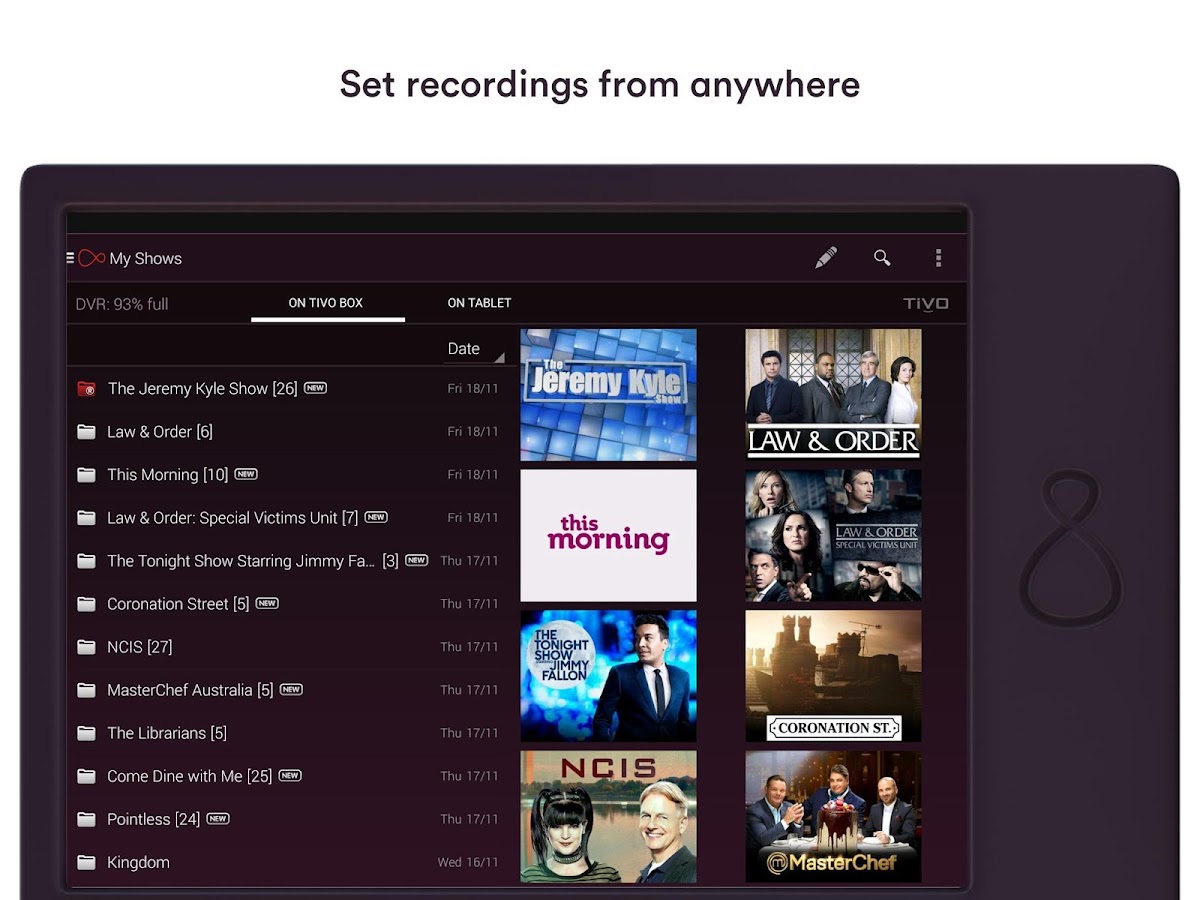Open This Morning [10] row title
The image size is (1200, 900).
pos(168,475)
